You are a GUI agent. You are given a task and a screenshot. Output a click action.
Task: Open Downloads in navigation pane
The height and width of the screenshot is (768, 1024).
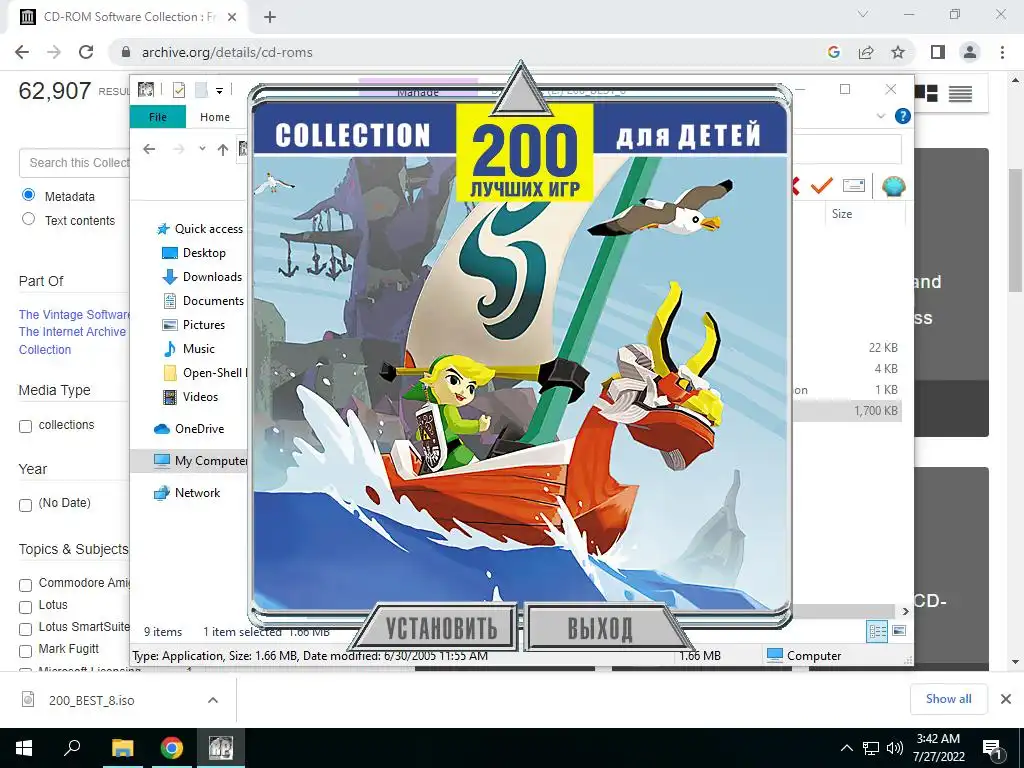coord(212,277)
